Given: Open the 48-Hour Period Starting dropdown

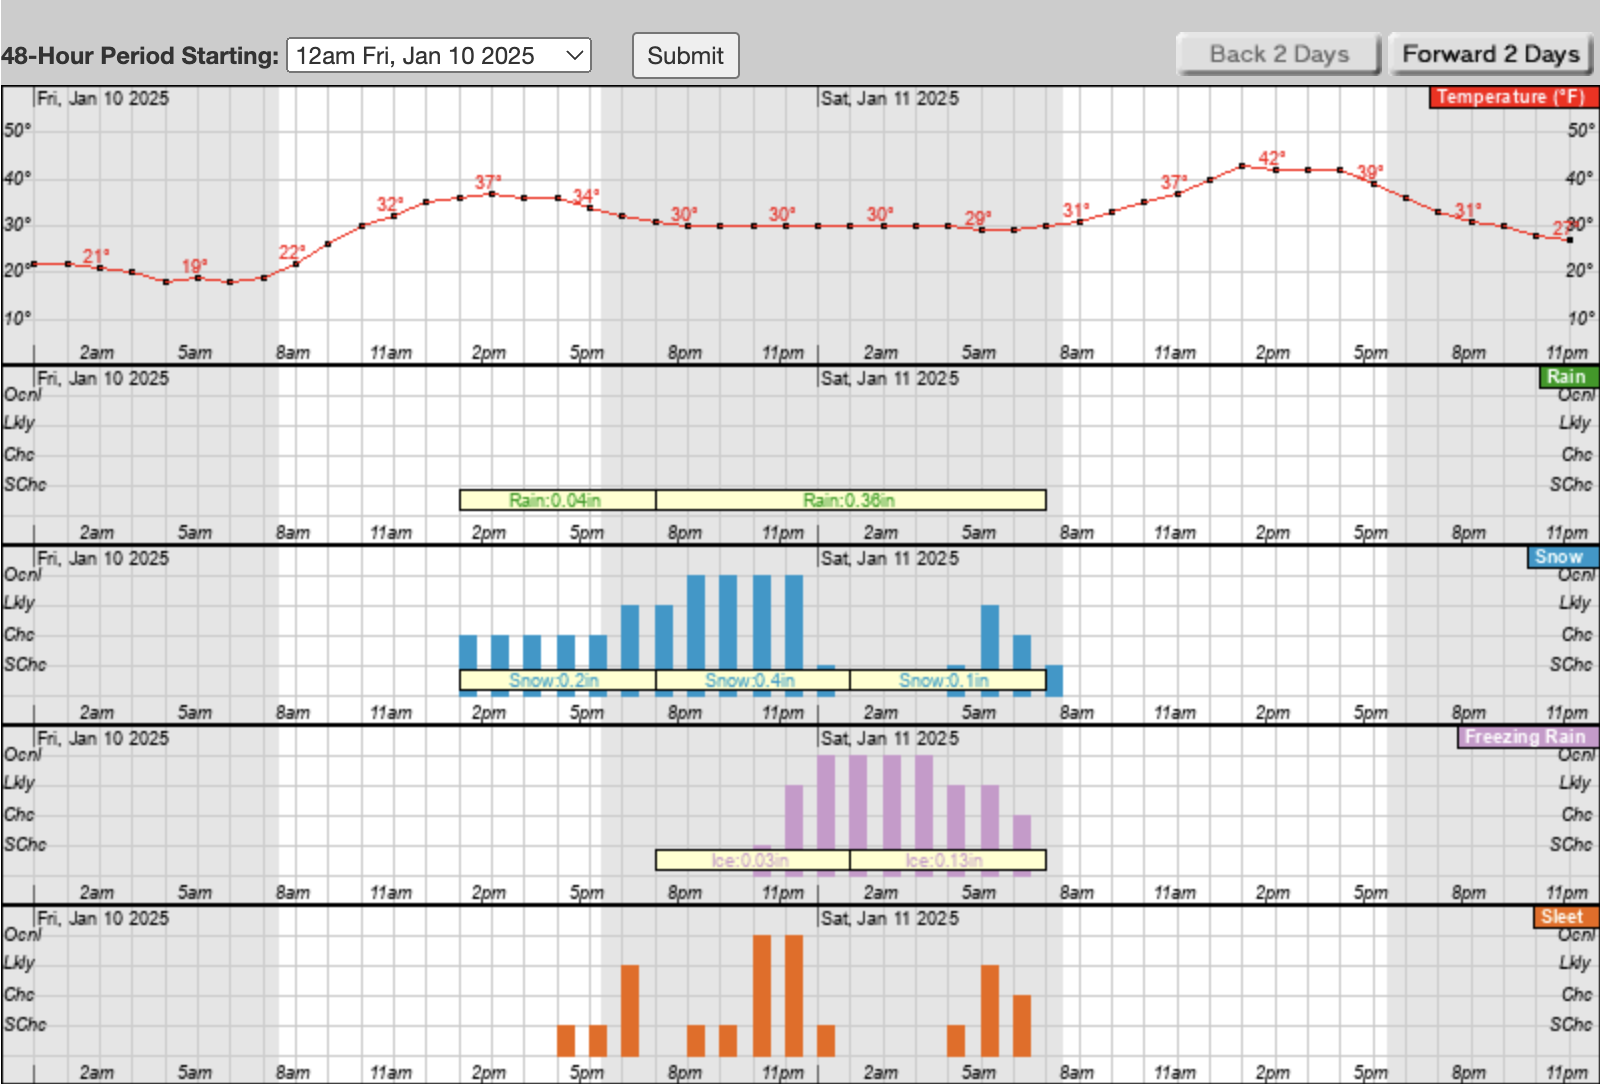Looking at the screenshot, I should pos(438,56).
